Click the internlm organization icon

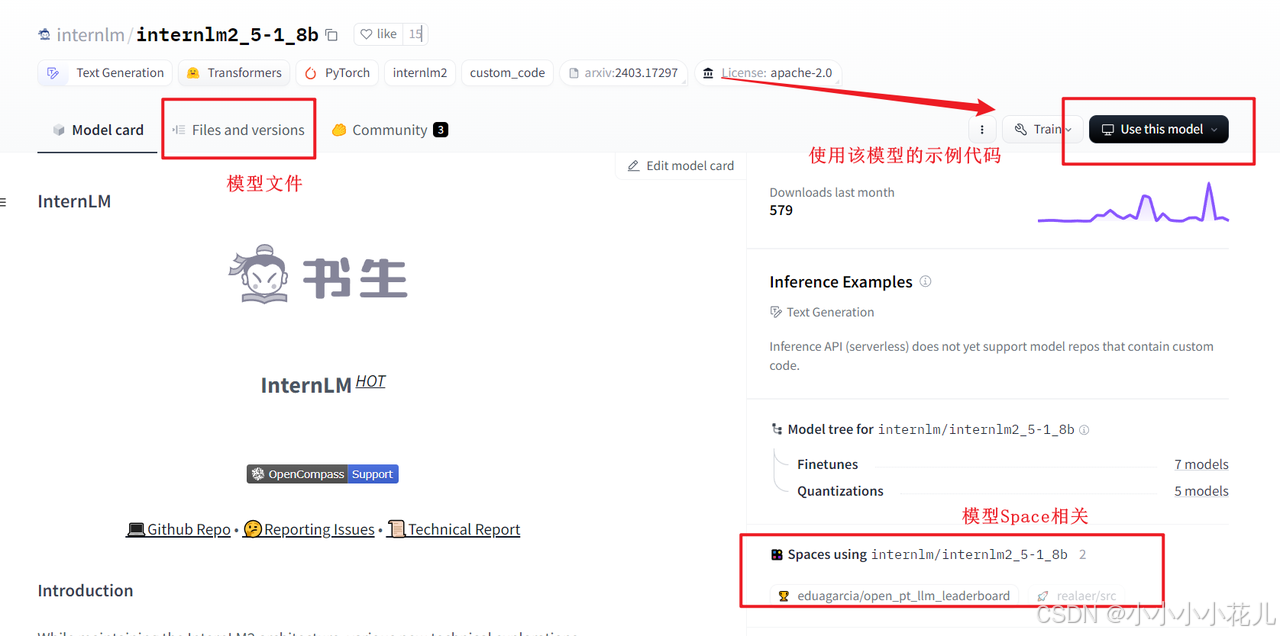tap(44, 33)
